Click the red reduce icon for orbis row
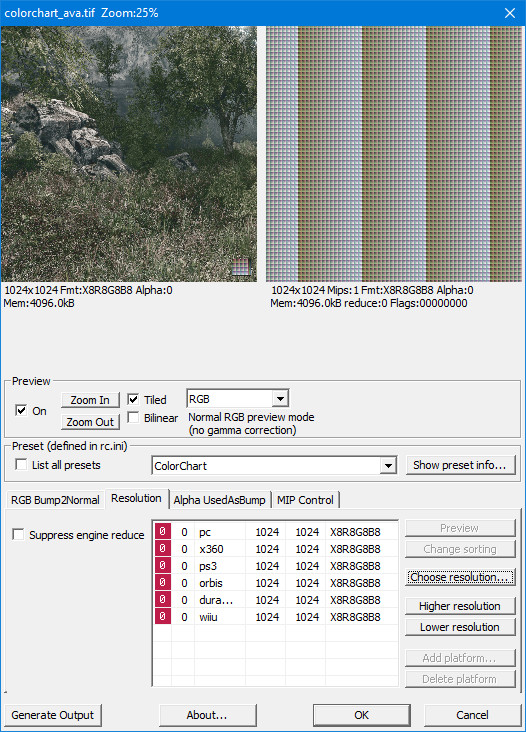This screenshot has height=732, width=526. pos(162,583)
